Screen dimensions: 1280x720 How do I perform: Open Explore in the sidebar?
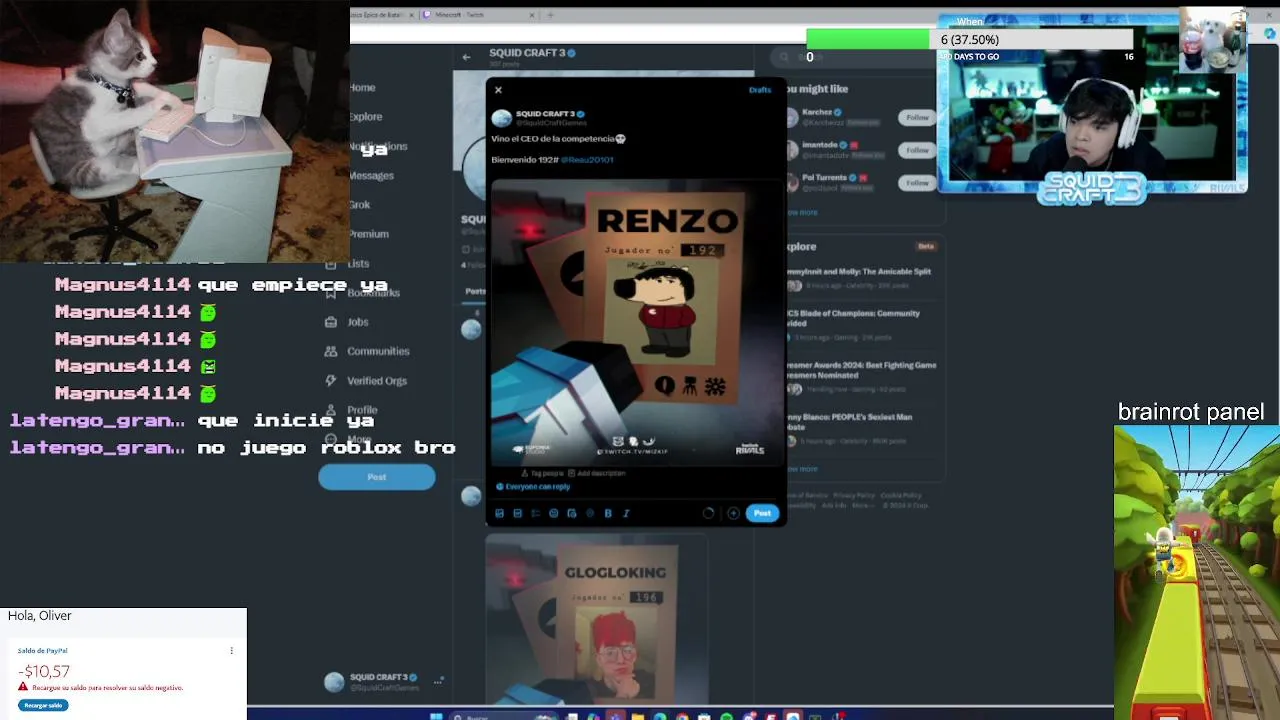point(365,117)
